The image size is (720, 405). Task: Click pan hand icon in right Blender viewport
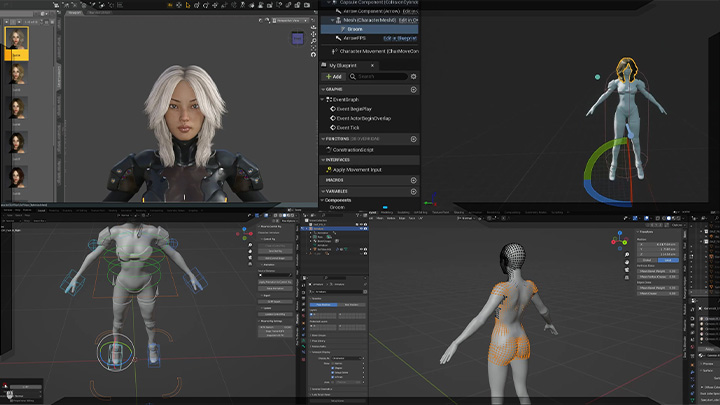click(x=627, y=262)
